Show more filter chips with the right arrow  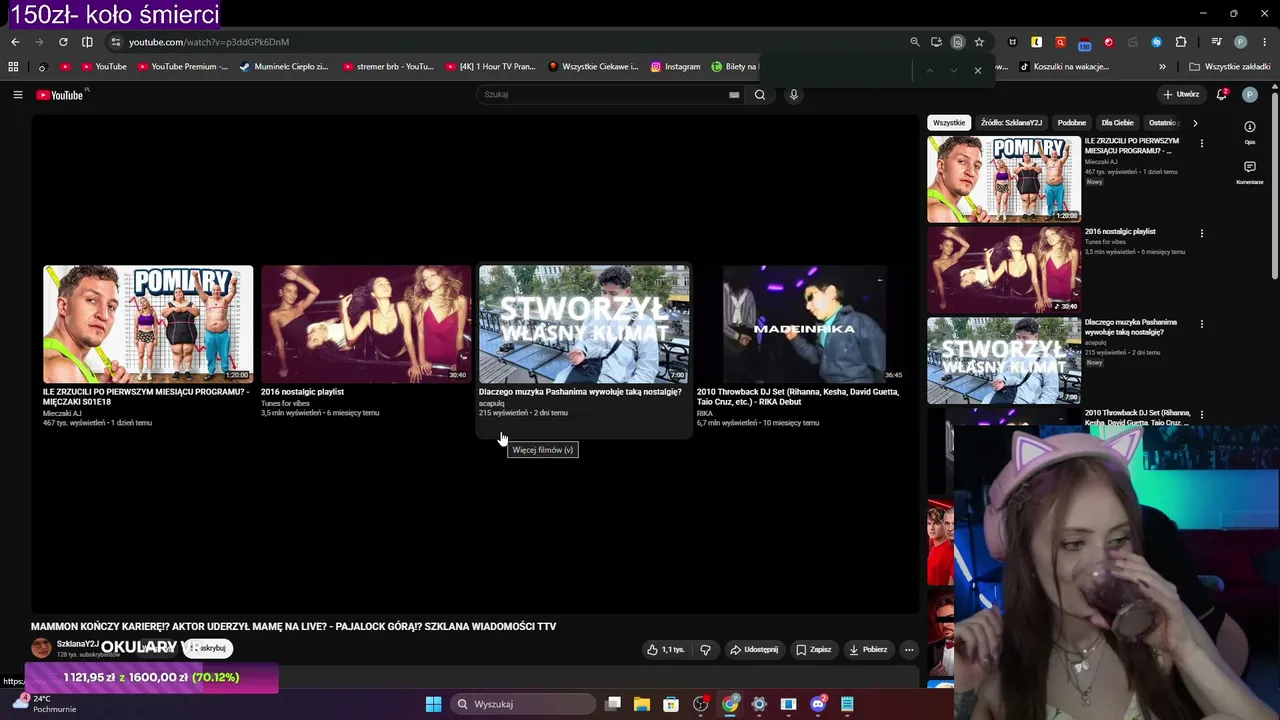(x=1195, y=123)
